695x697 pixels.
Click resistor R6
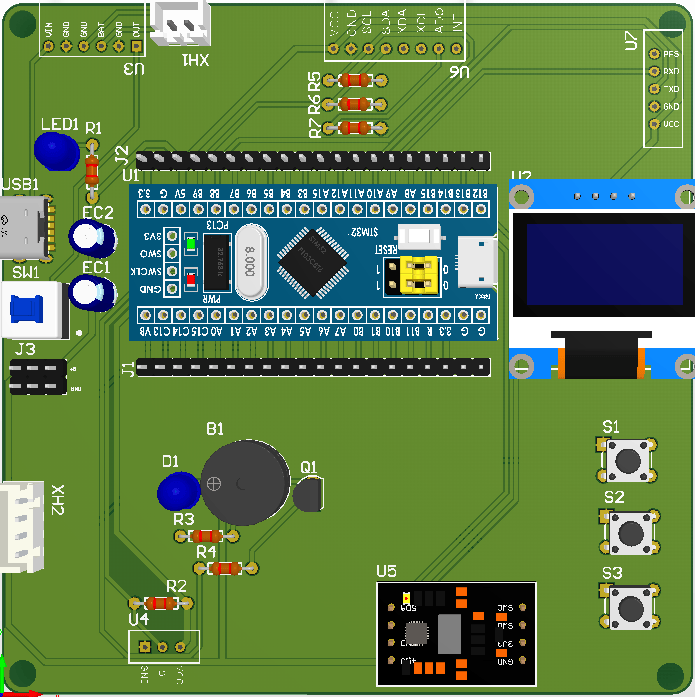[x=355, y=104]
